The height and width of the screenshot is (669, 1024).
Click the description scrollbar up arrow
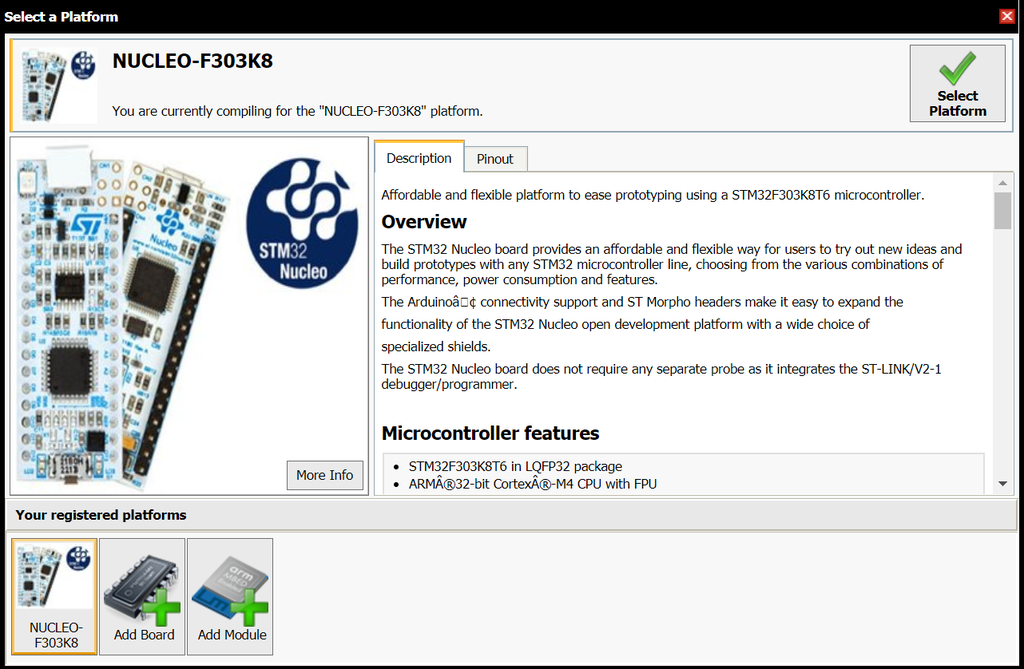[1002, 182]
